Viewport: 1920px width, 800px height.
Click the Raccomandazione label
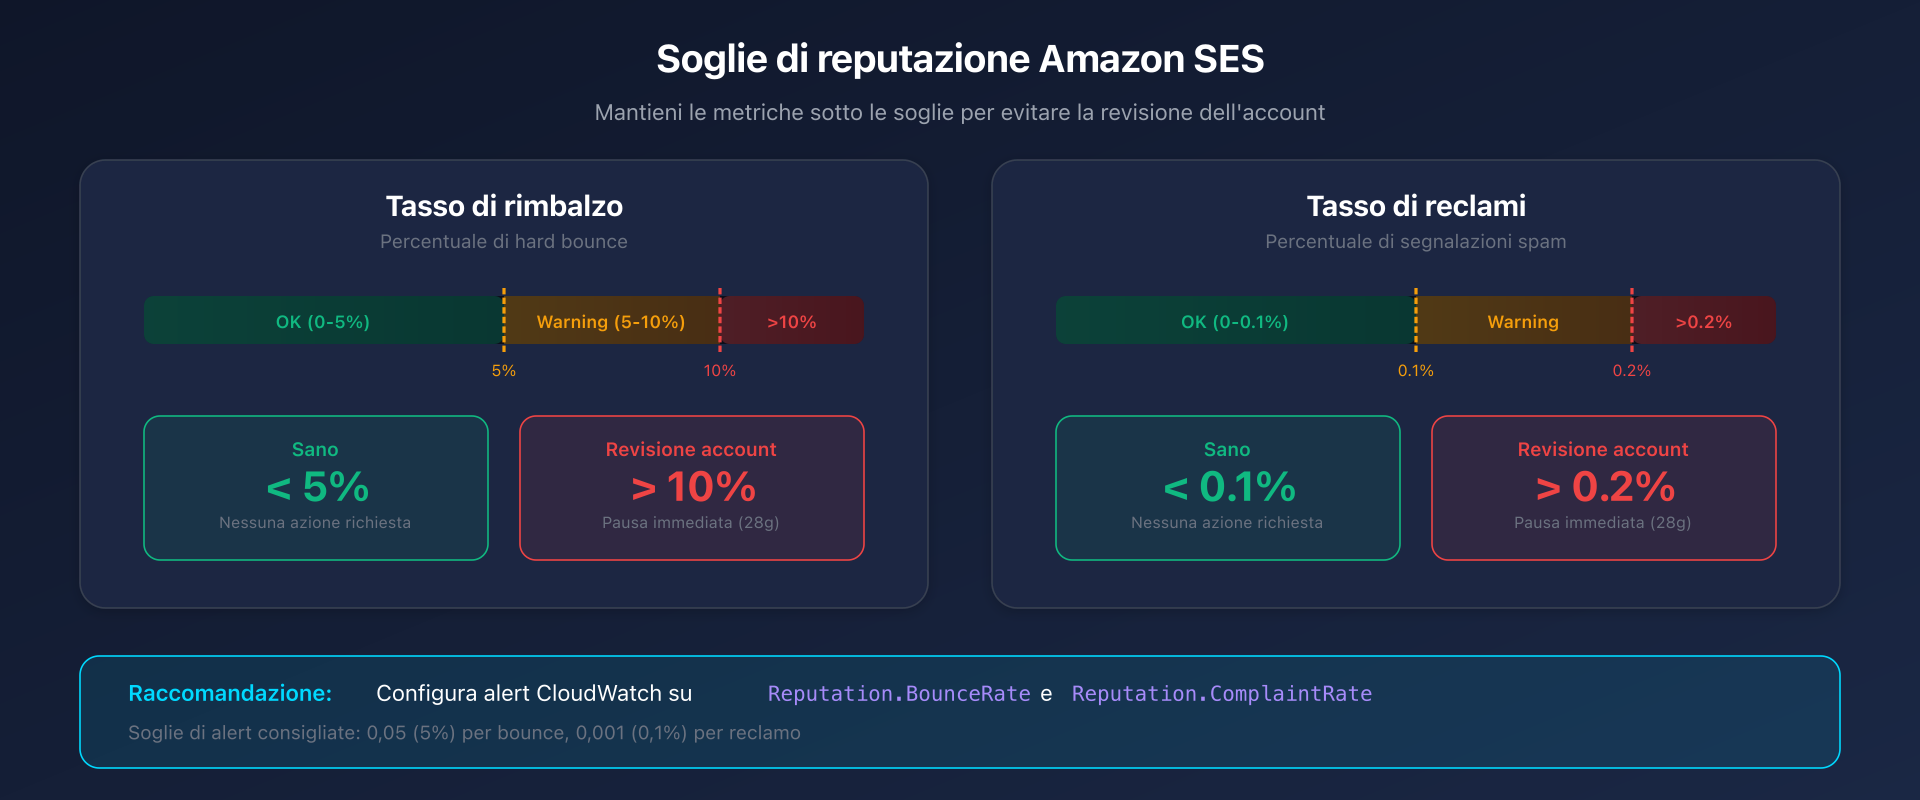click(x=230, y=694)
